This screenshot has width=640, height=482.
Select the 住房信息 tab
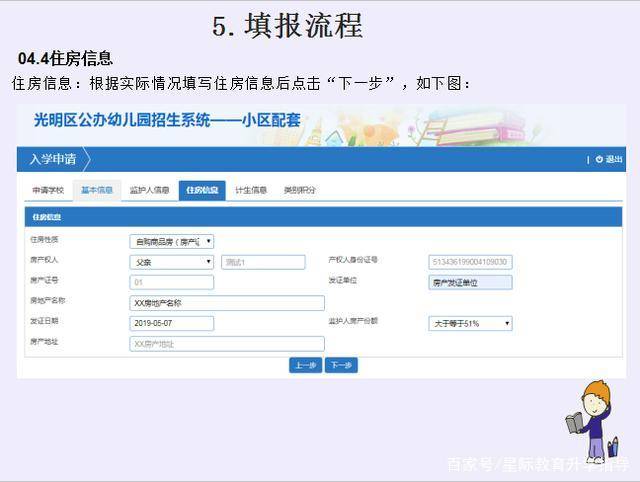tap(202, 190)
